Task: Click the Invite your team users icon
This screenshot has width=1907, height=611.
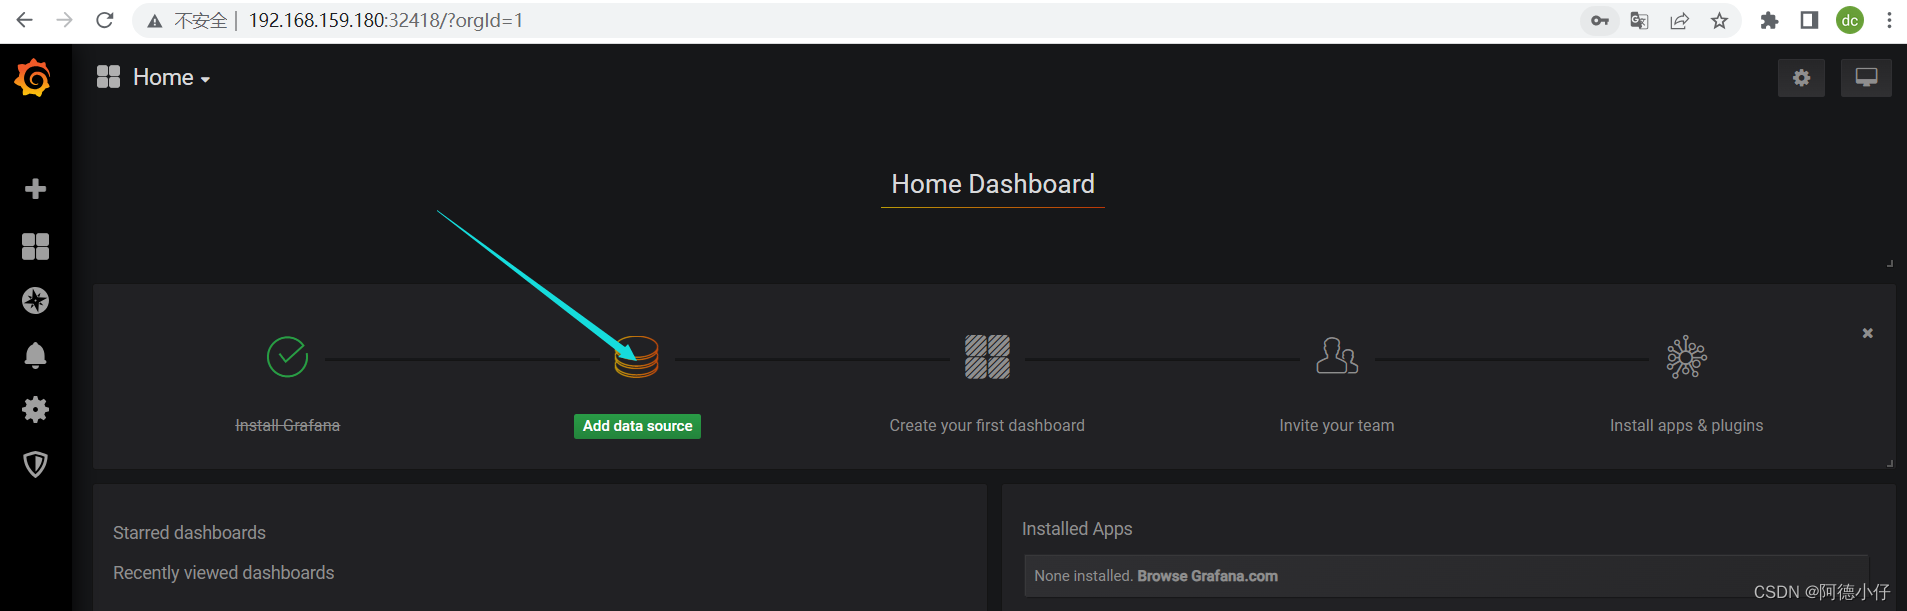Action: pos(1337,356)
